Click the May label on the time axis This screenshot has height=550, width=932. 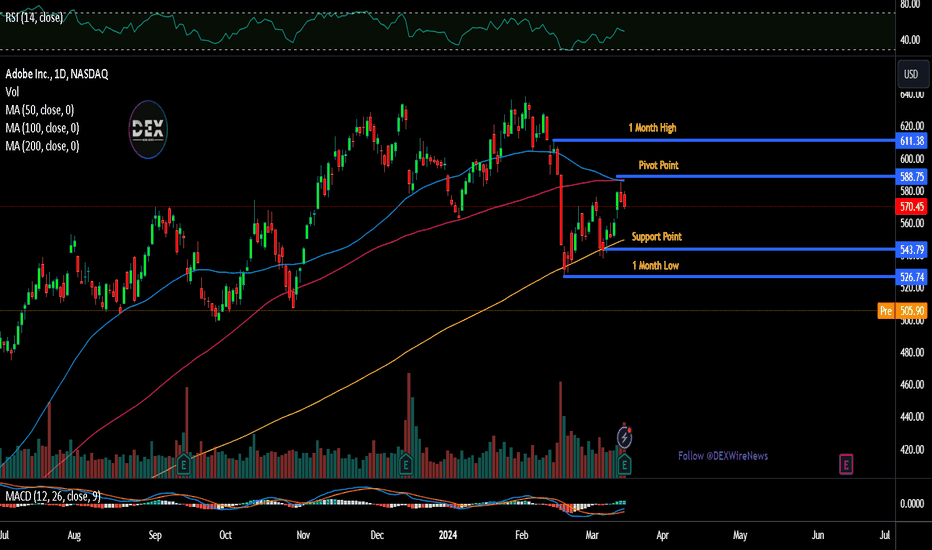[x=740, y=535]
